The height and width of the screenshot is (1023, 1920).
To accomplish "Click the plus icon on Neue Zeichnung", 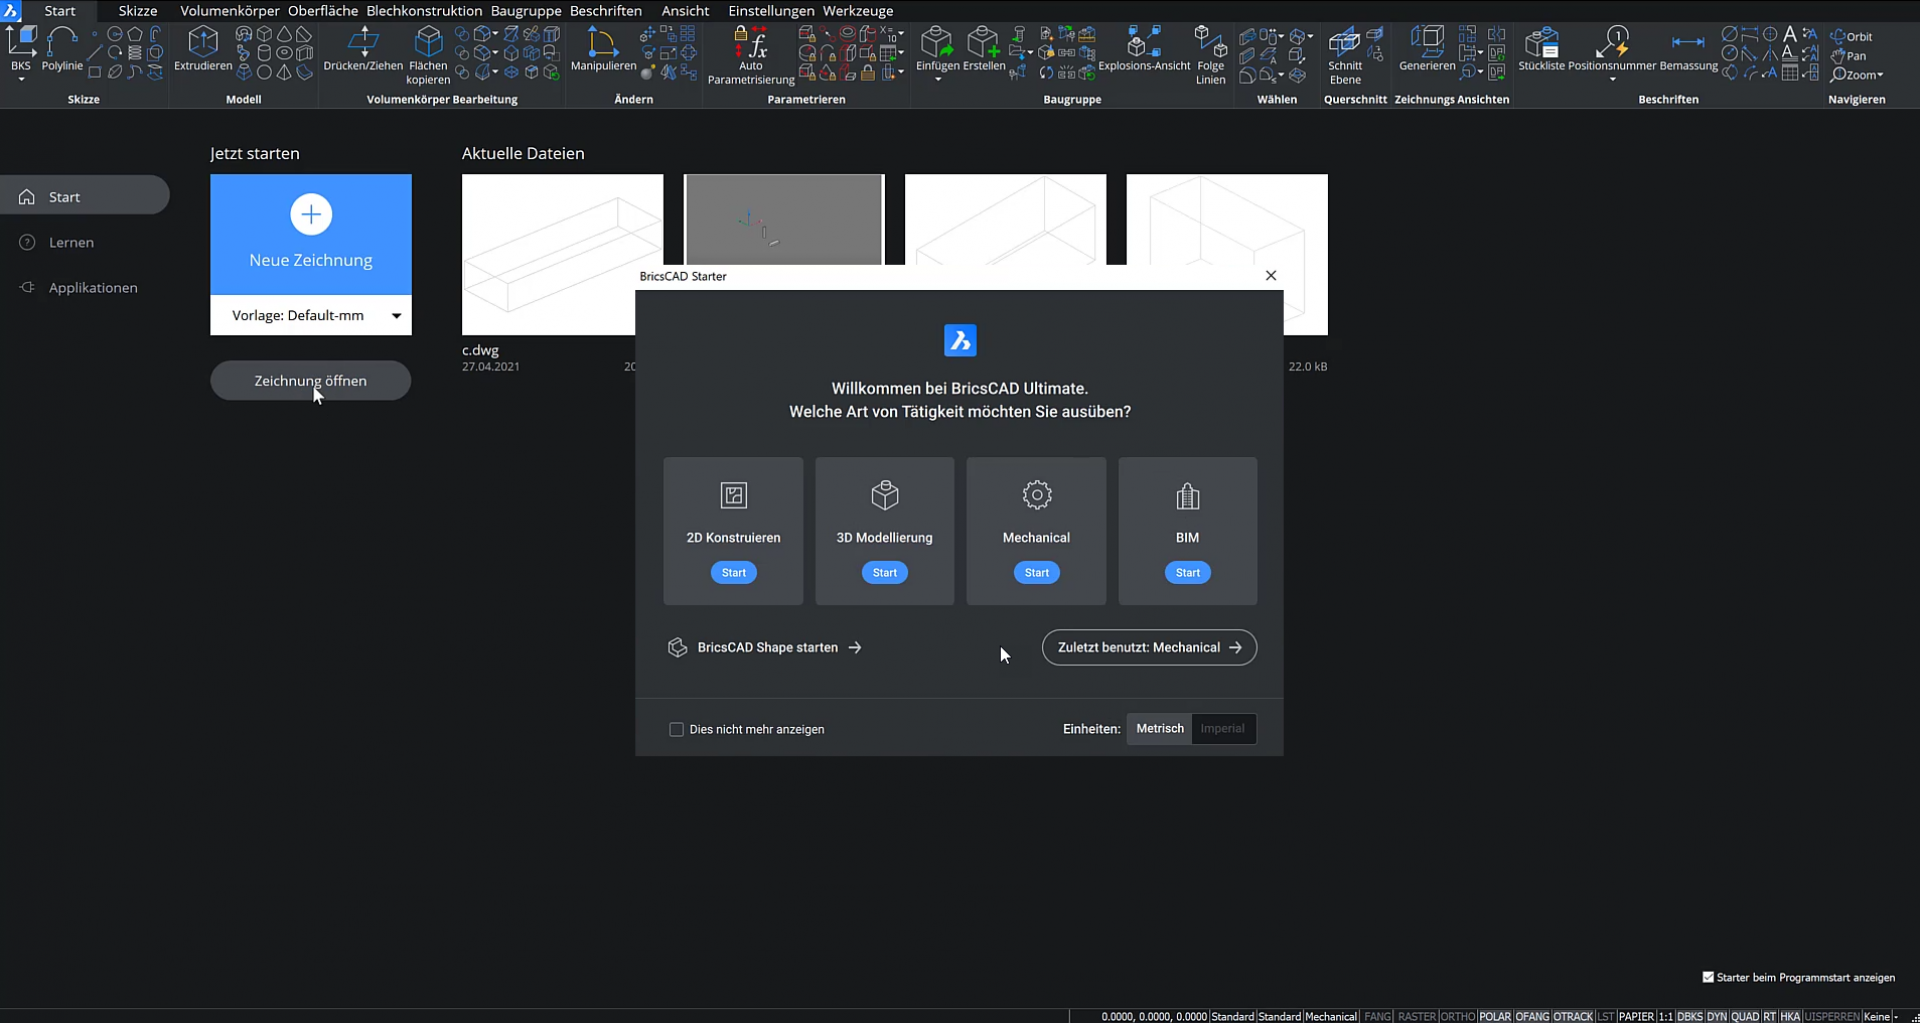I will [x=311, y=214].
